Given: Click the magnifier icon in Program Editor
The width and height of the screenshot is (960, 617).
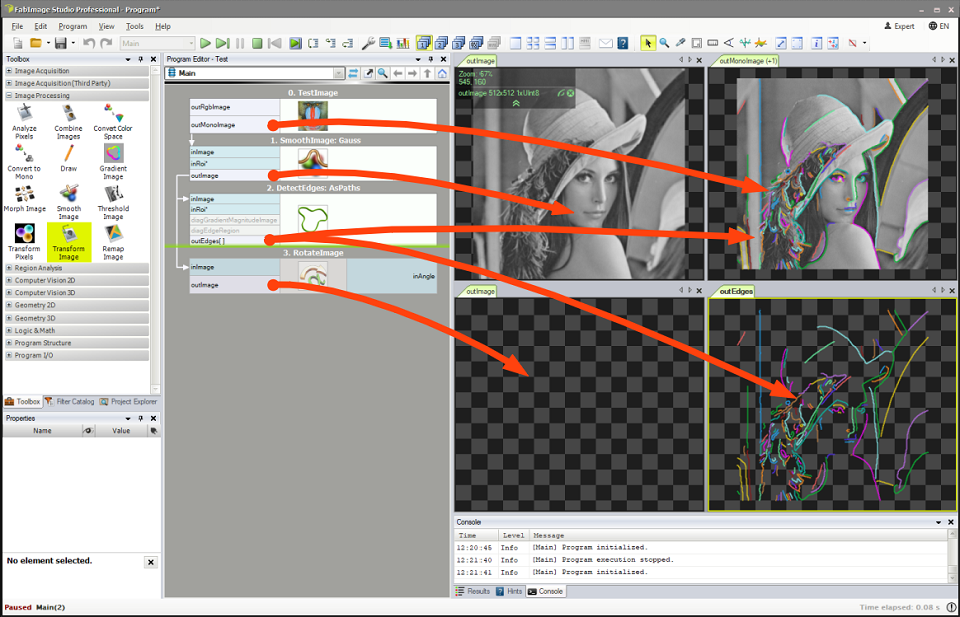Looking at the screenshot, I should coord(383,73).
